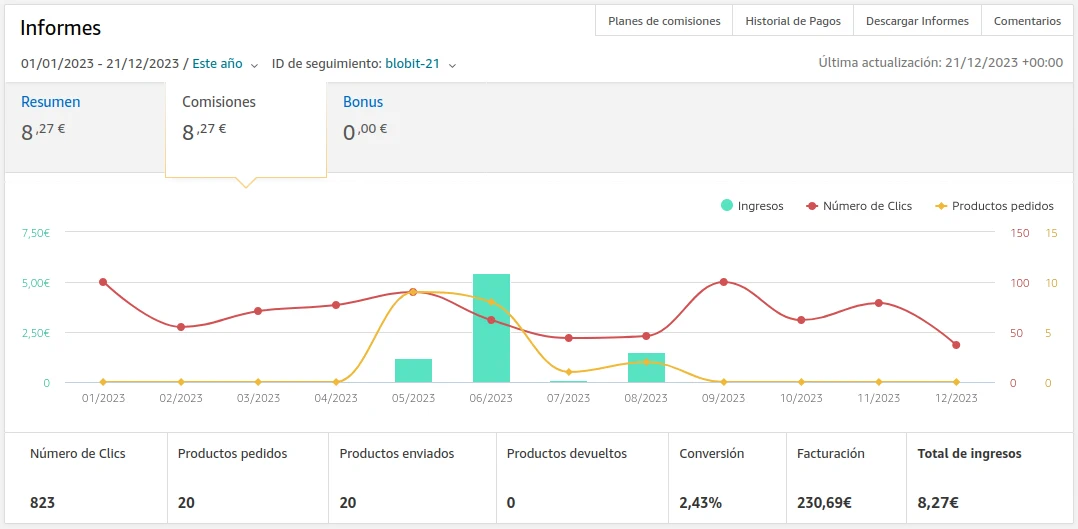1078x529 pixels.
Task: Open Historial de Pagos
Action: [793, 21]
